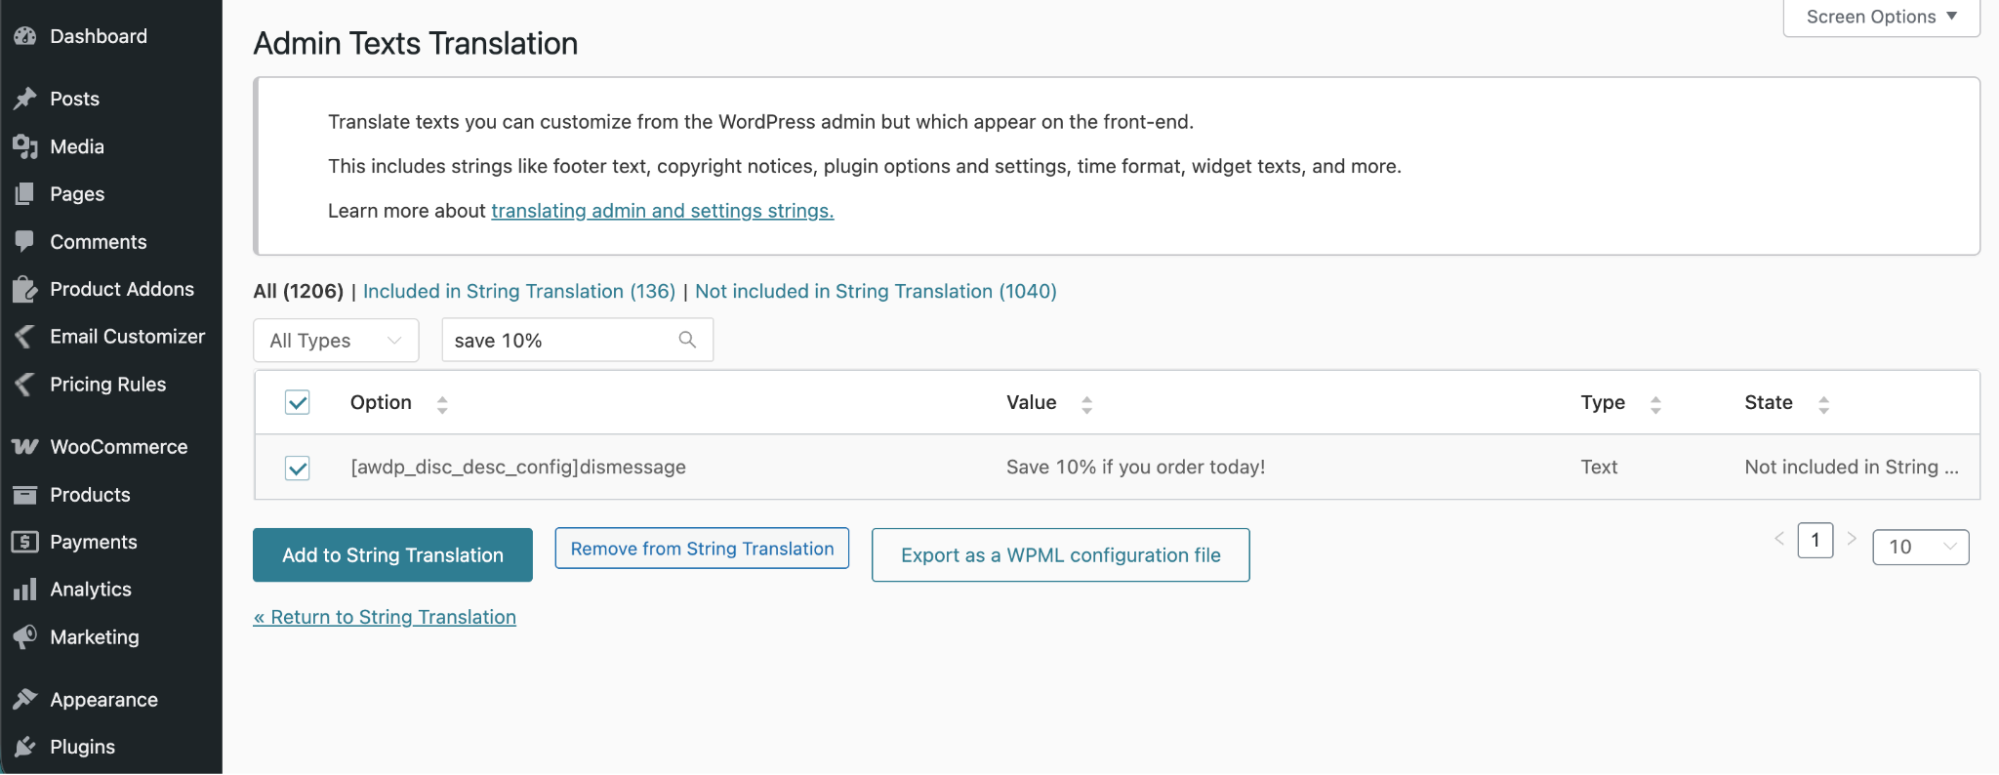This screenshot has height=775, width=1999.
Task: Toggle the select-all header checkbox
Action: (297, 402)
